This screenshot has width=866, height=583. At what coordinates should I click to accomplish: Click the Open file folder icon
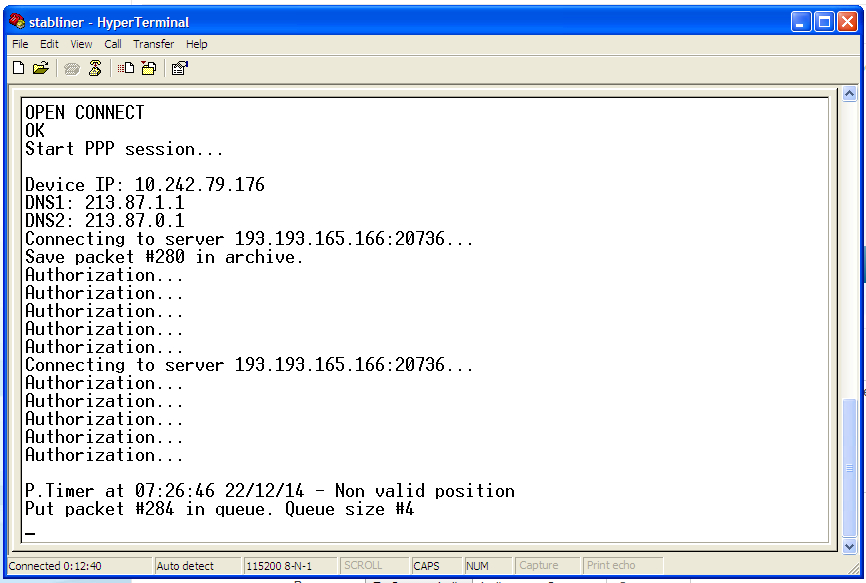coord(41,68)
